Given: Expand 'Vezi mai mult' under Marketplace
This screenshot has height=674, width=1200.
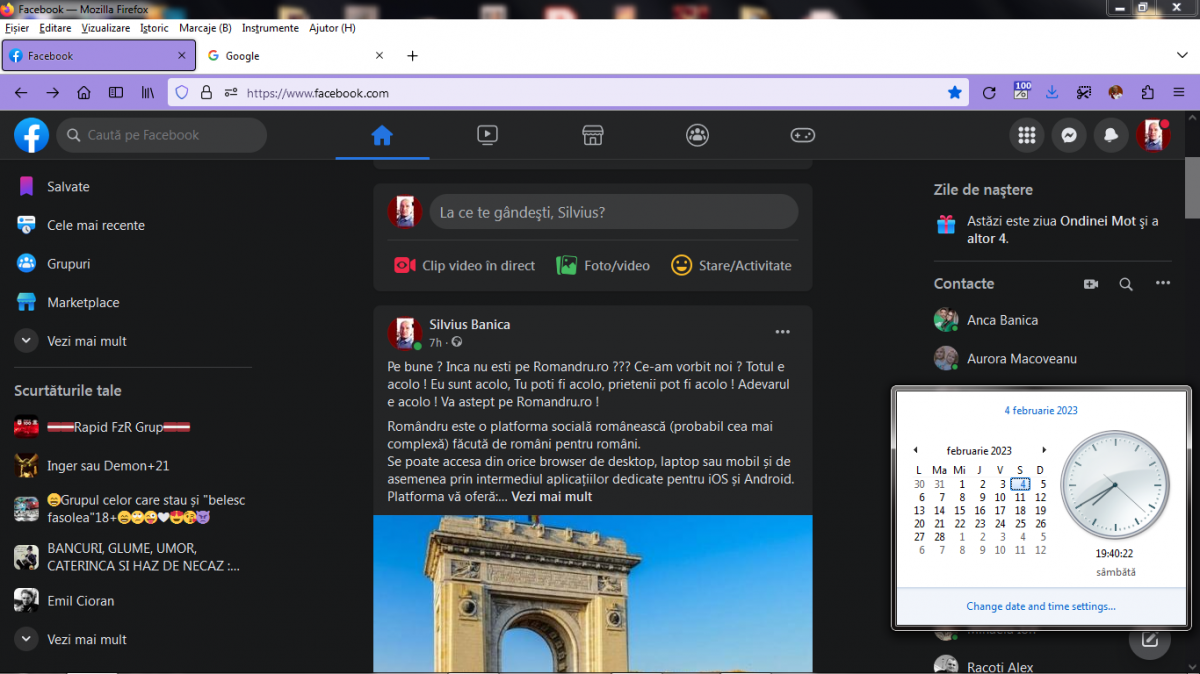Looking at the screenshot, I should coord(86,341).
